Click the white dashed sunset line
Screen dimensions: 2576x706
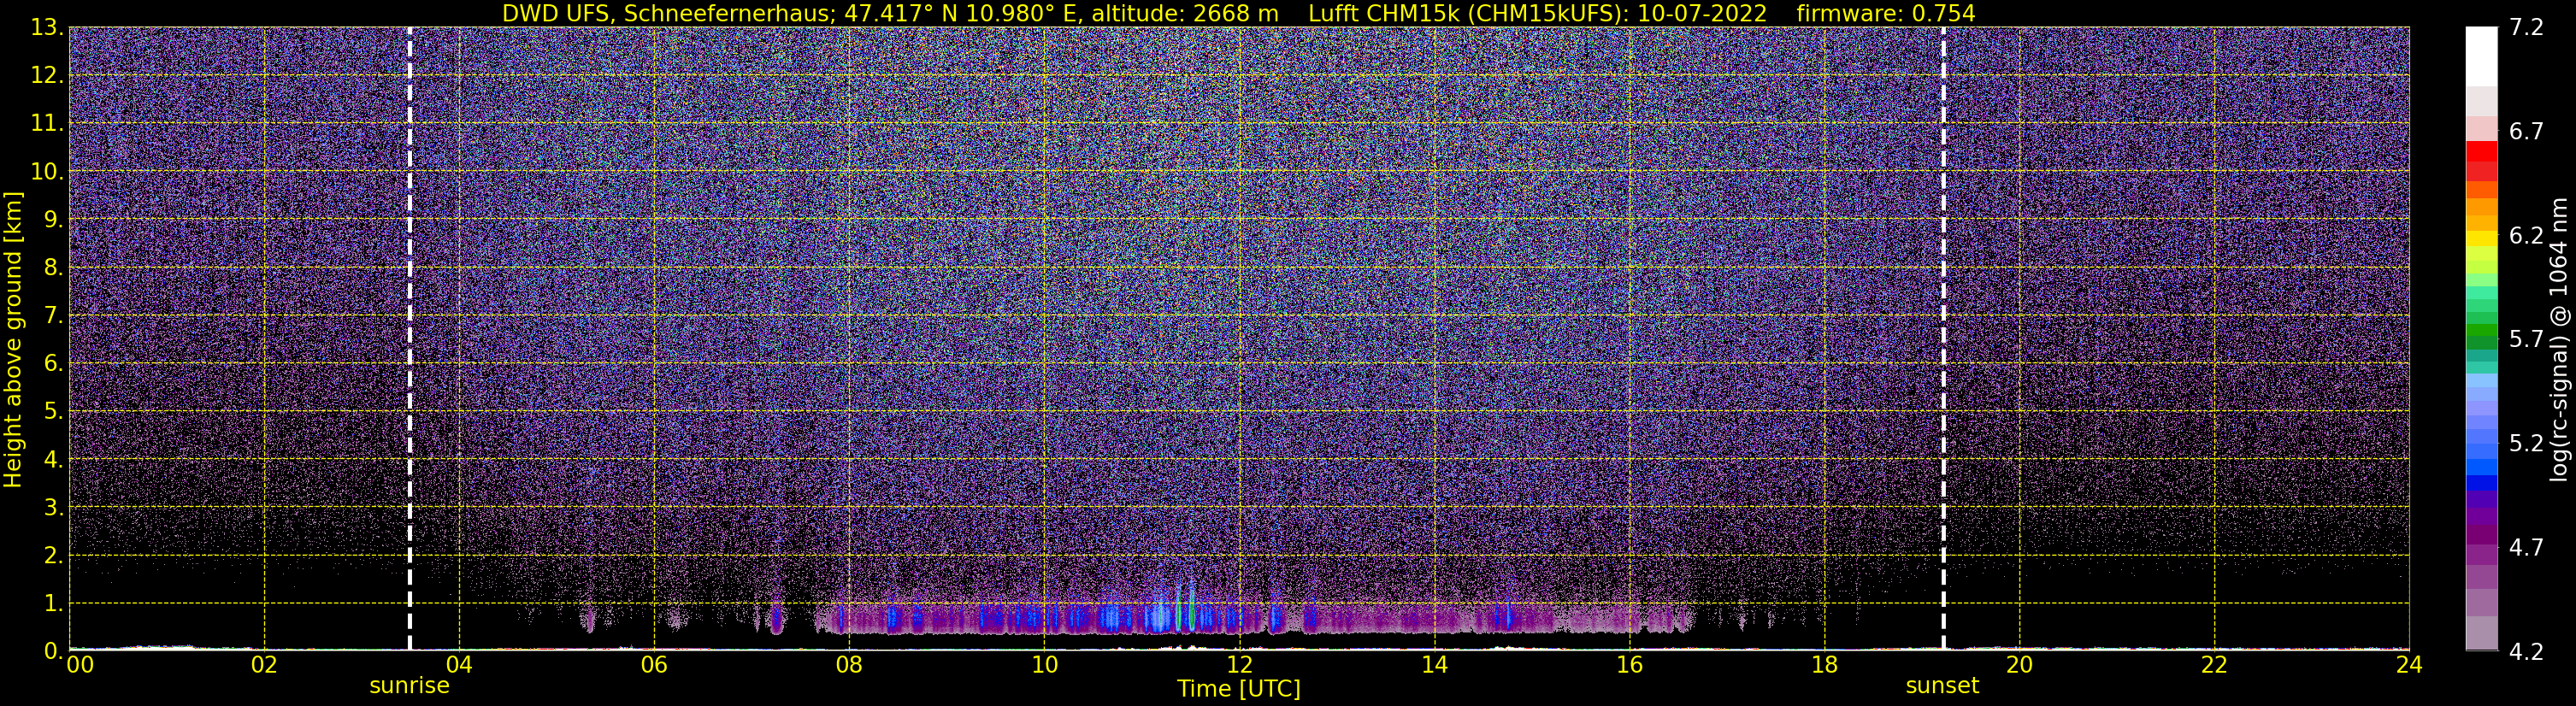pos(1943,338)
